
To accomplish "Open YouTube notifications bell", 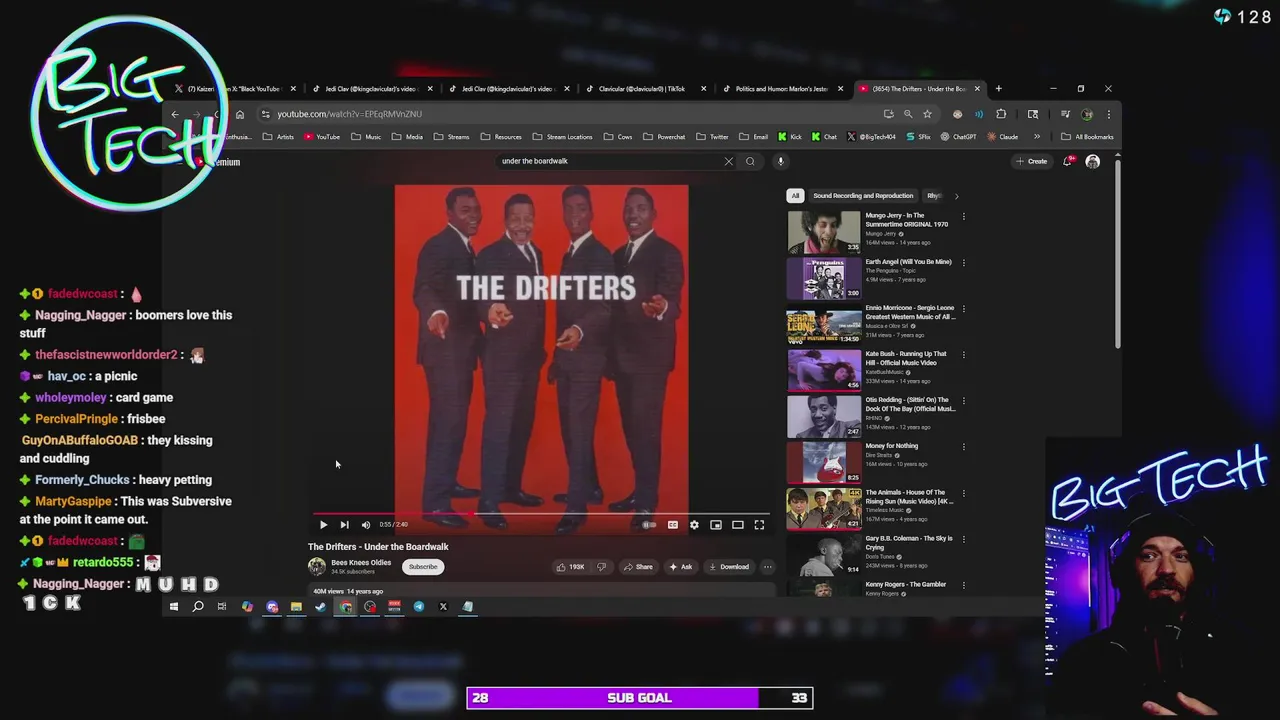I will (x=1068, y=161).
